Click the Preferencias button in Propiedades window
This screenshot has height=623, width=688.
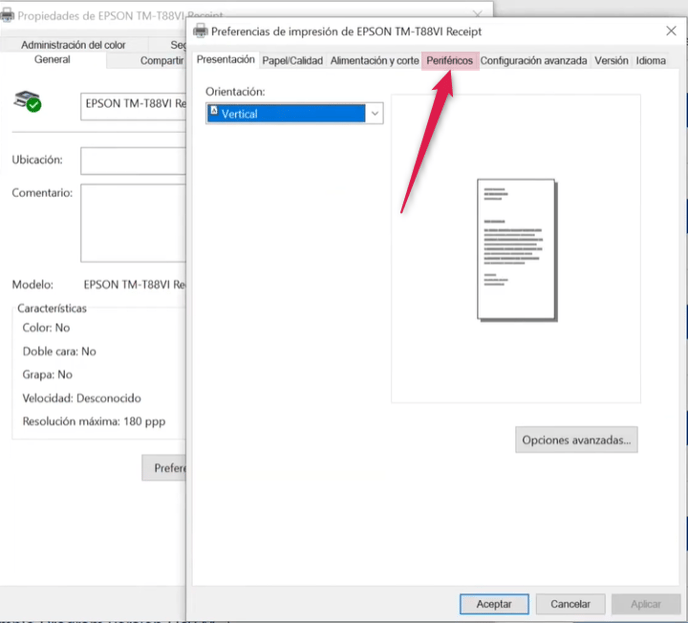pyautogui.click(x=164, y=468)
